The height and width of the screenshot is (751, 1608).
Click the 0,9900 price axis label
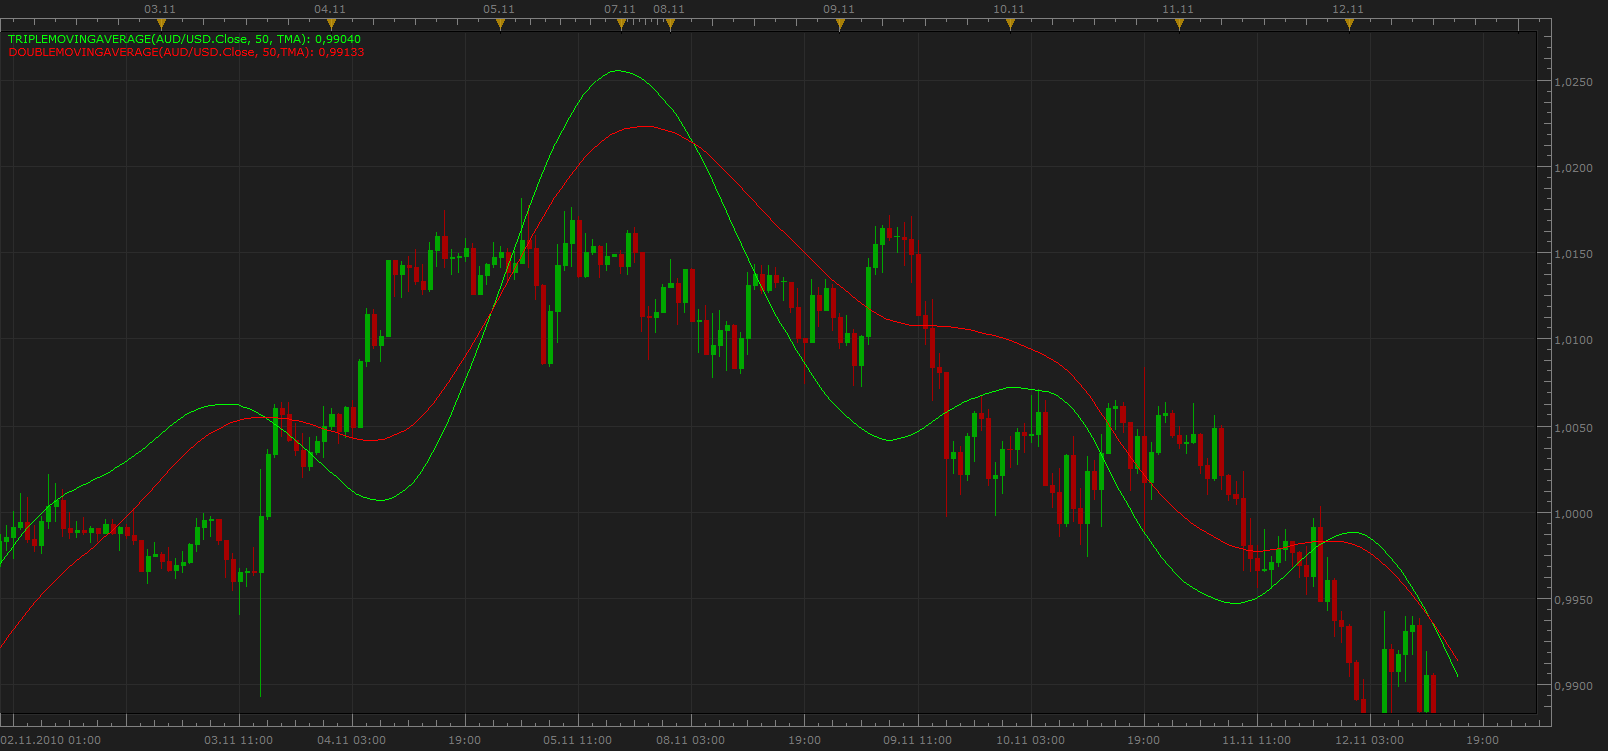click(x=1573, y=686)
